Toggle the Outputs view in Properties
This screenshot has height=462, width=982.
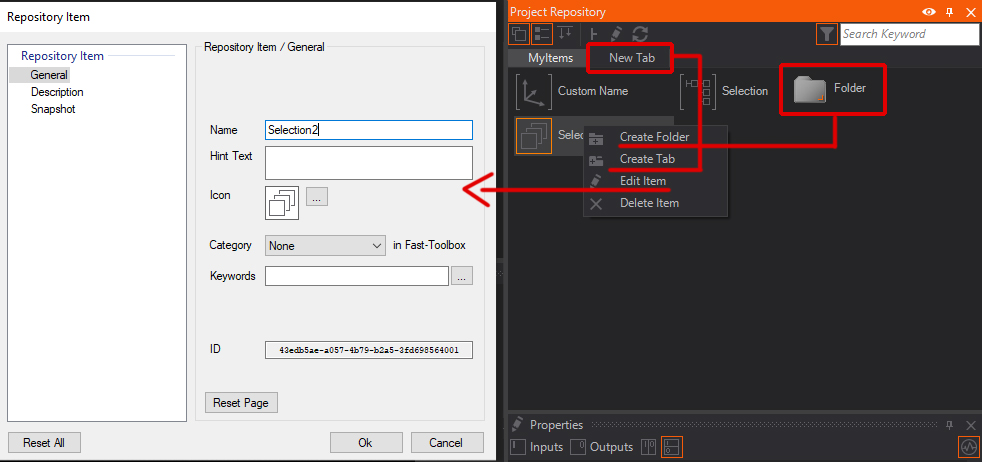click(x=601, y=447)
